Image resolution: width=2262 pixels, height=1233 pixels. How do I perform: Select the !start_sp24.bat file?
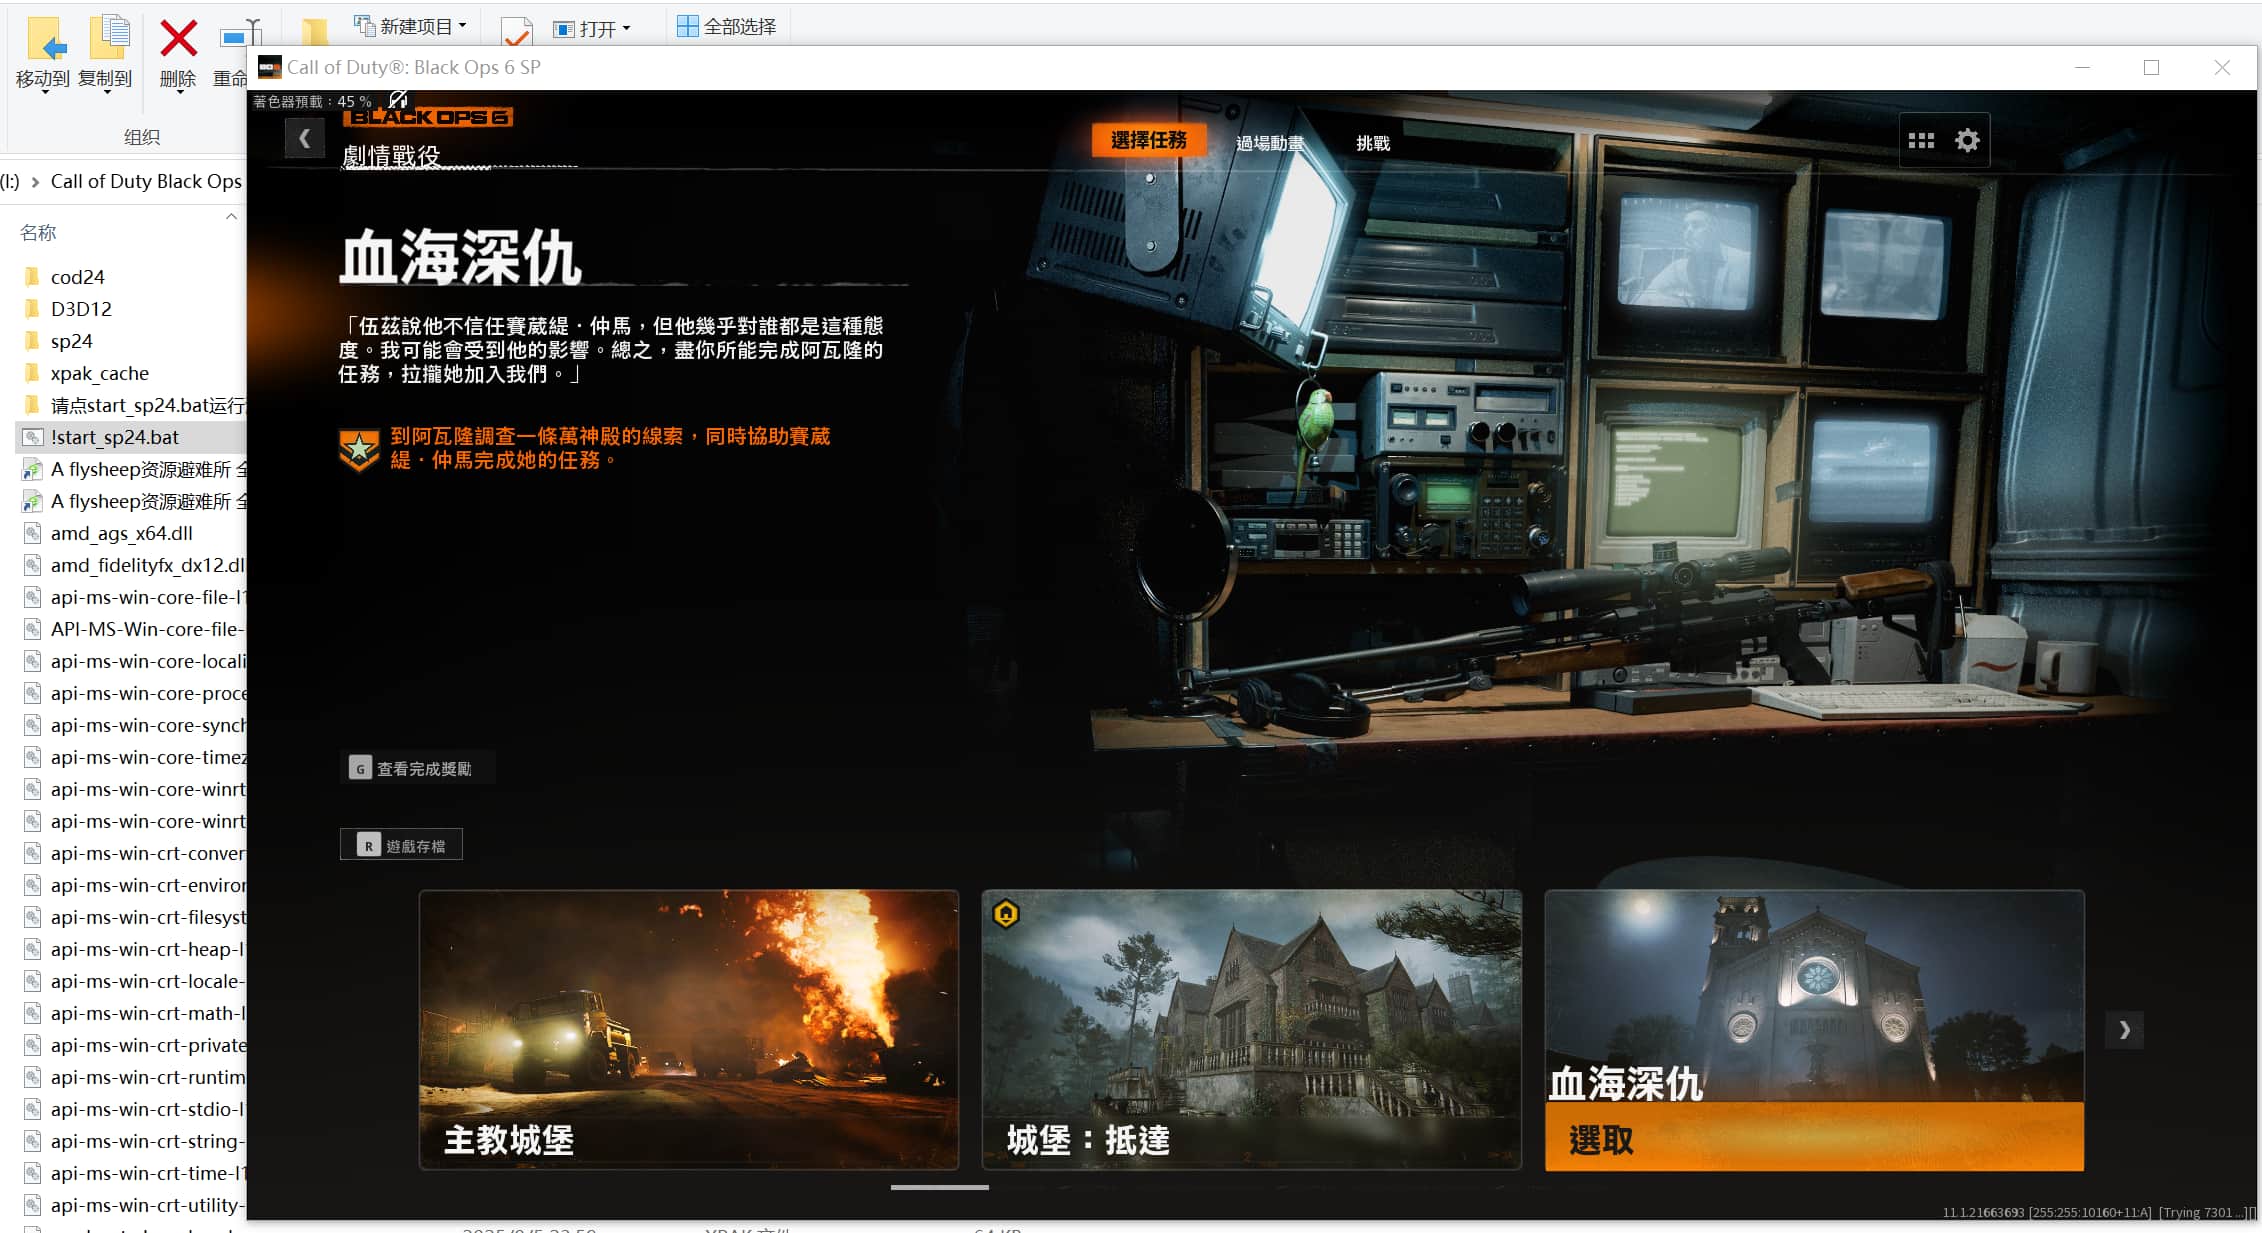114,437
